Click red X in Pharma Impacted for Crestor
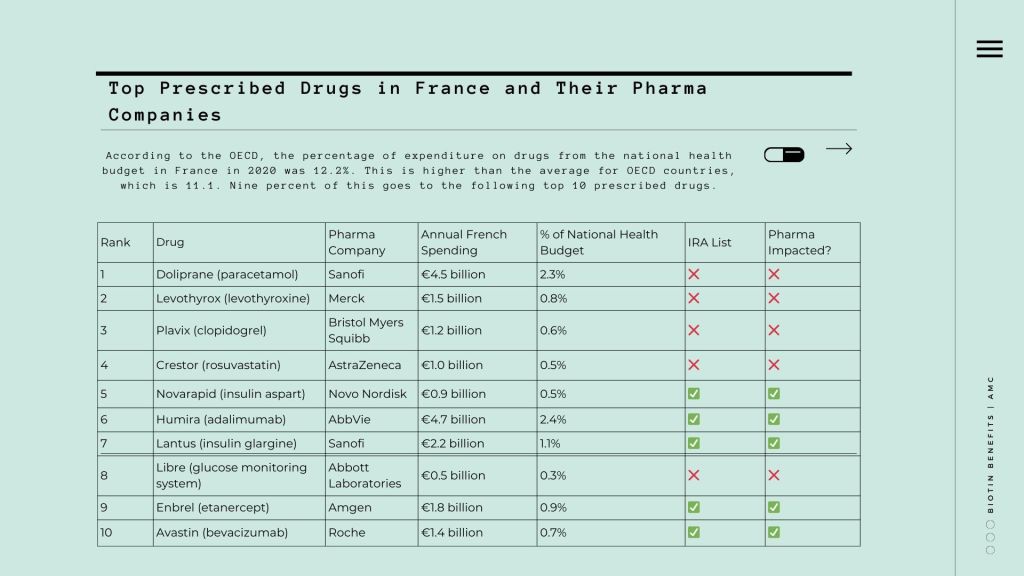1024x576 pixels. [x=774, y=365]
